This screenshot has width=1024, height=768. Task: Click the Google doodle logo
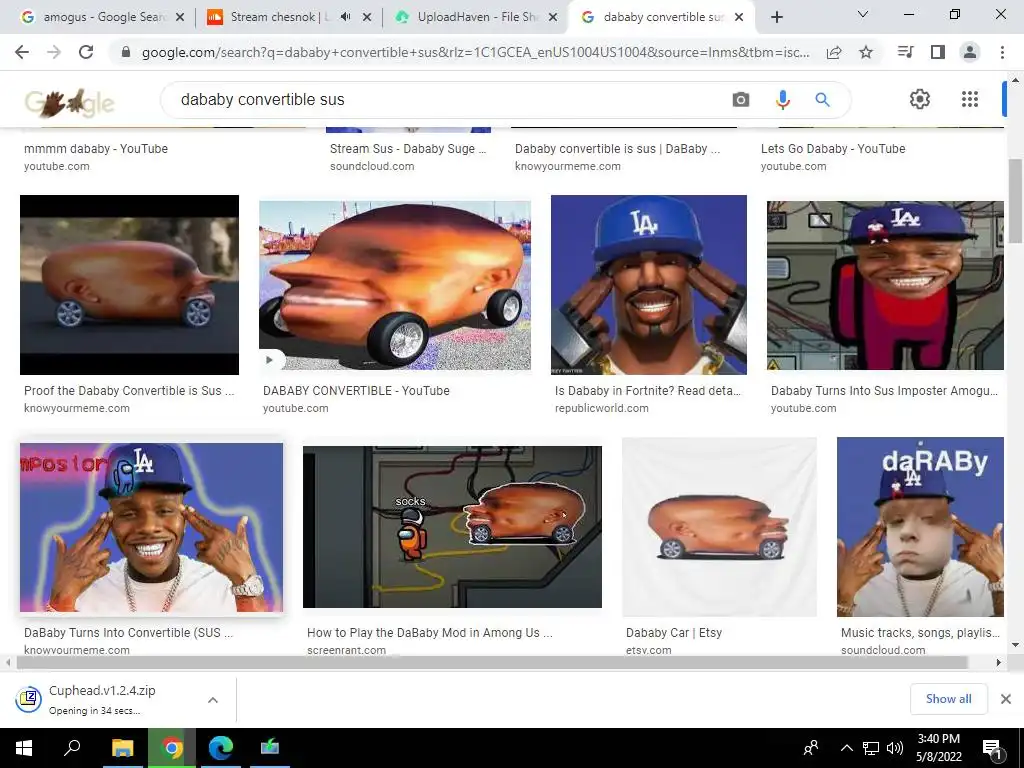point(69,103)
